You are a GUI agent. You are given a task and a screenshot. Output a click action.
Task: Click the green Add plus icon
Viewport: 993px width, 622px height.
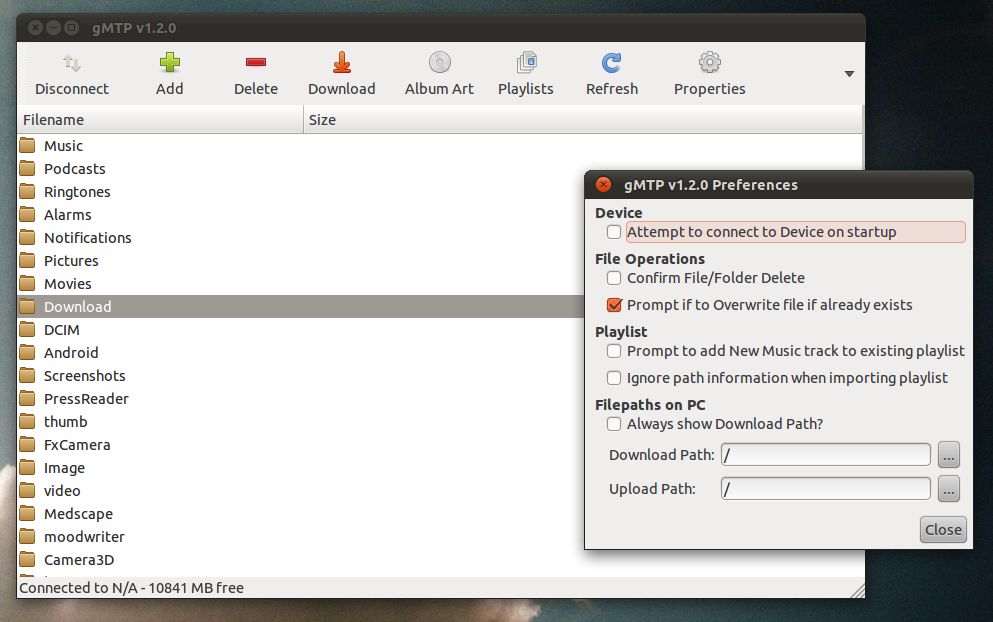(170, 63)
